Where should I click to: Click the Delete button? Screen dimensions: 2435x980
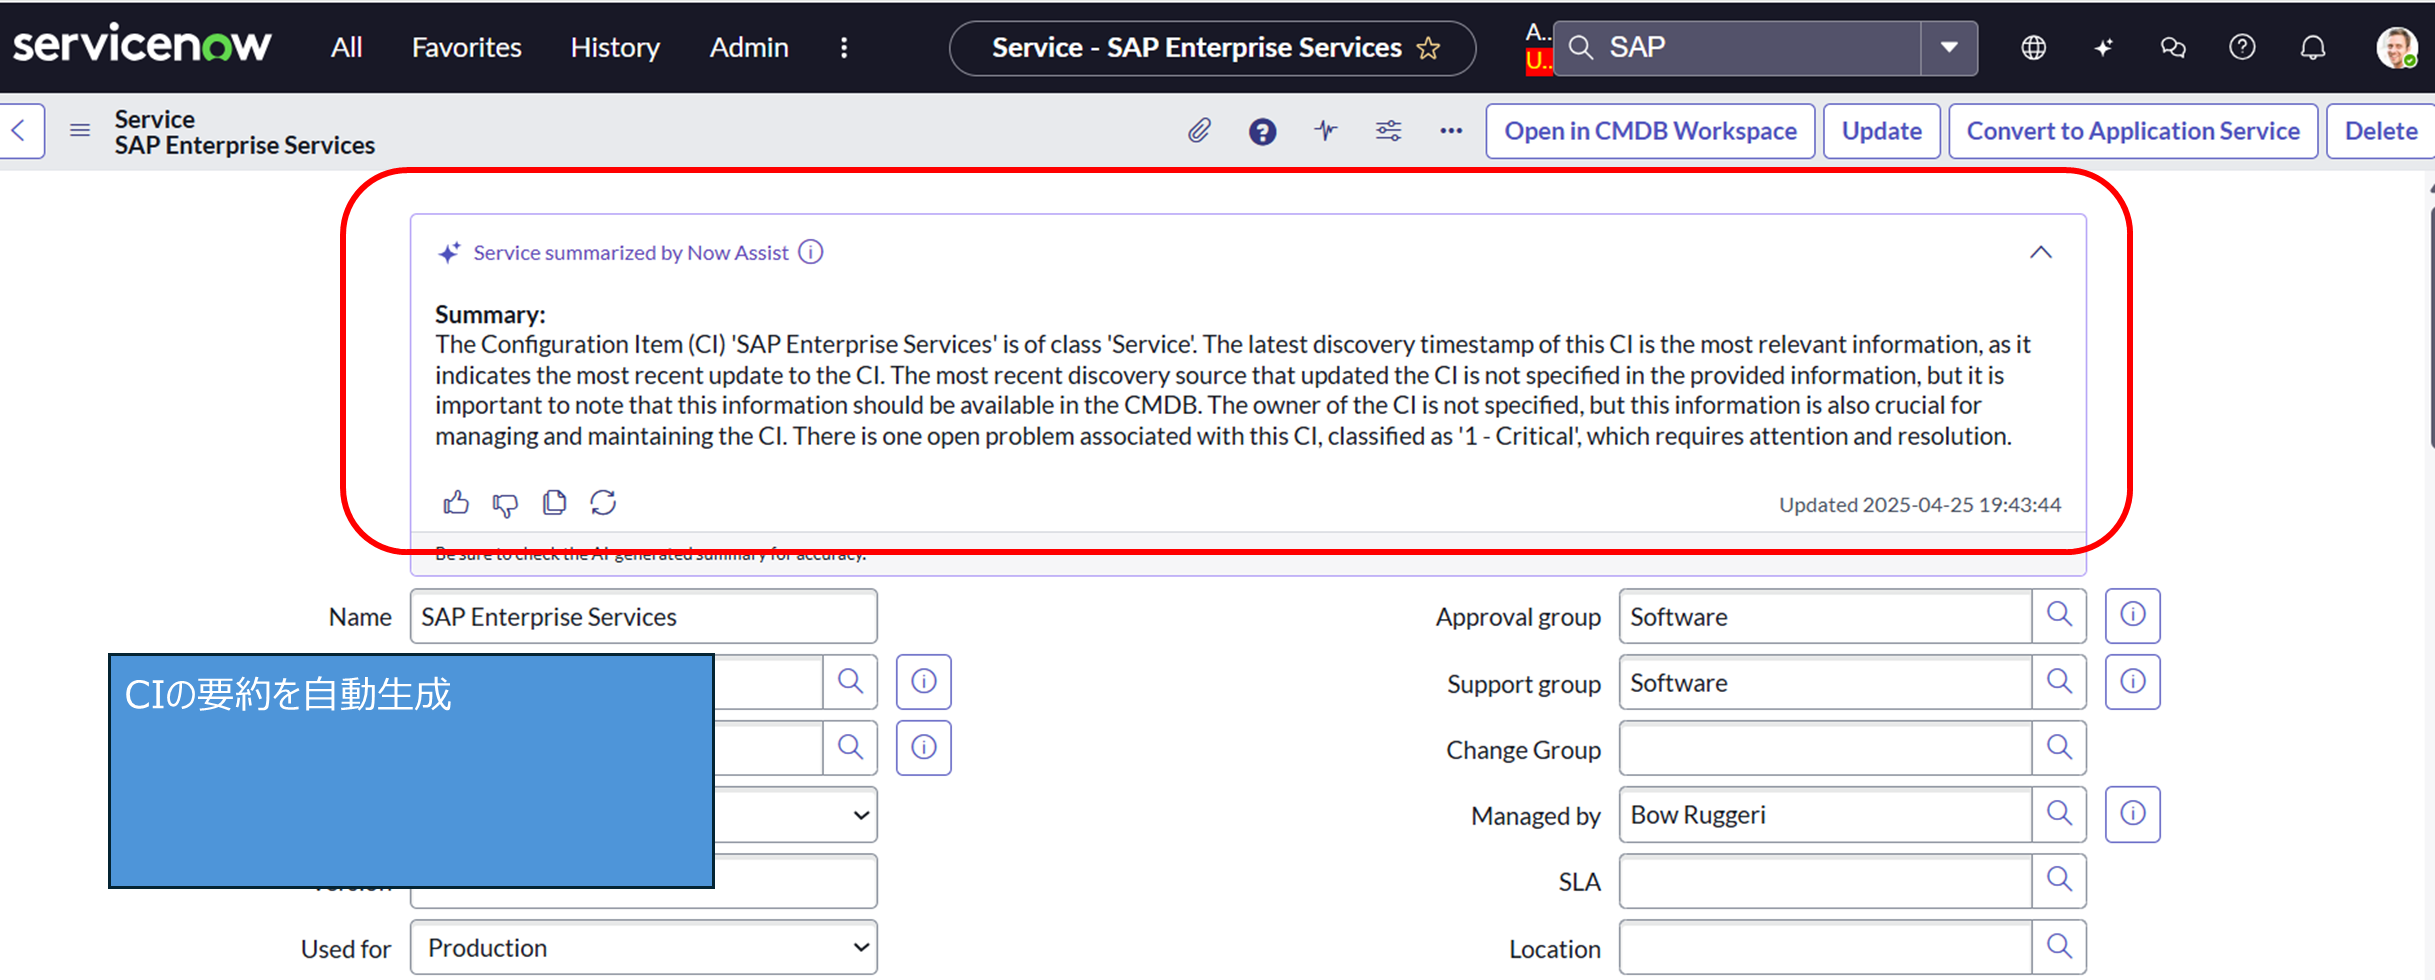tap(2381, 131)
